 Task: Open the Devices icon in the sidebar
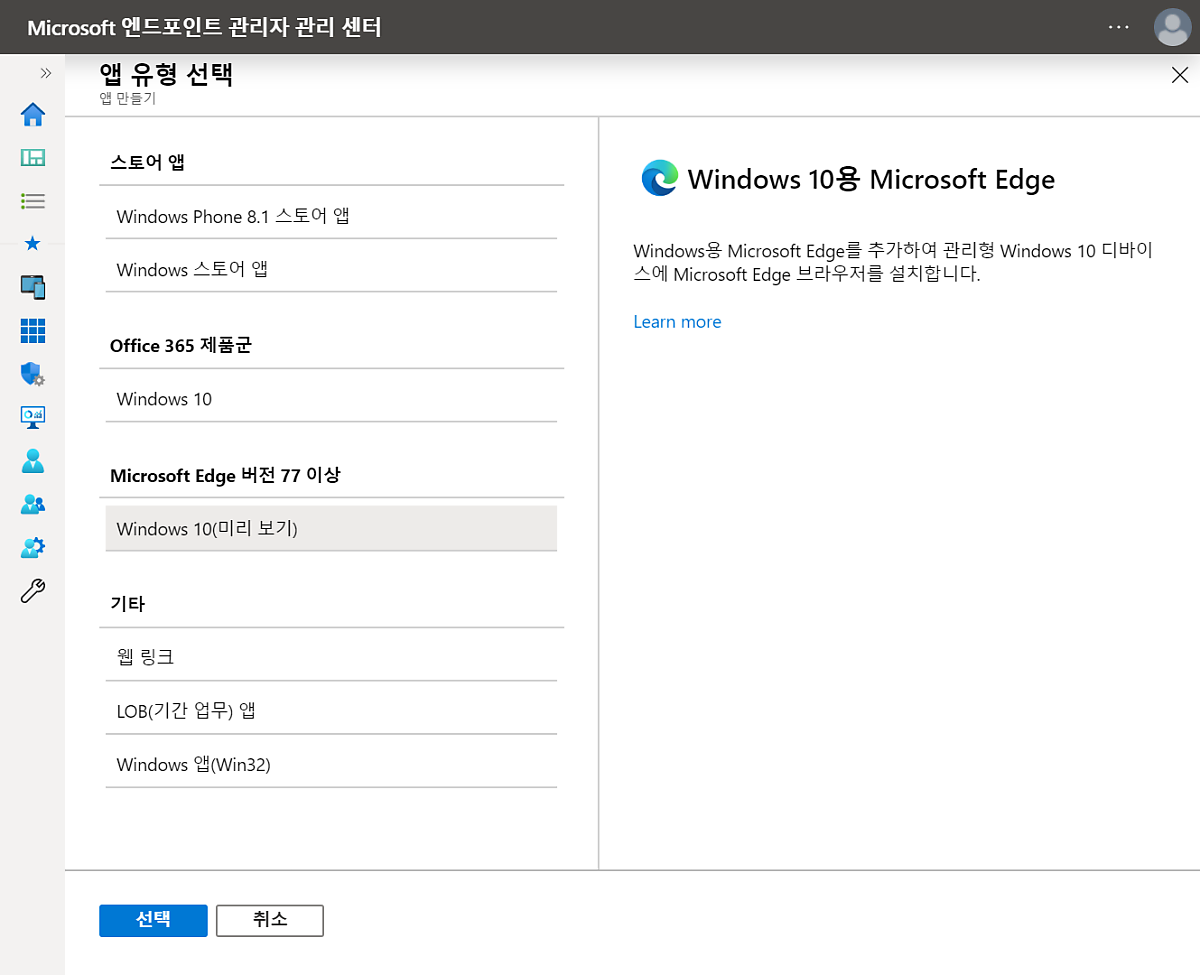33,287
